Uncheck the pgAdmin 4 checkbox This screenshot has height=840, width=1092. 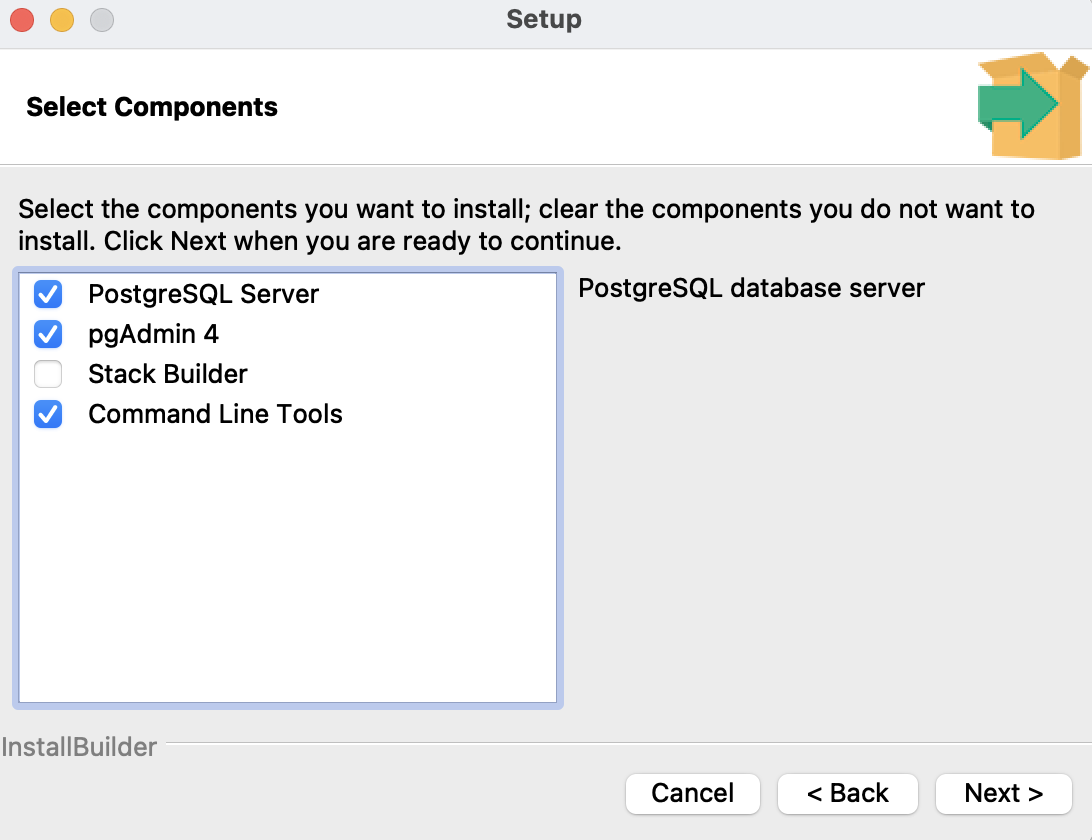point(48,334)
